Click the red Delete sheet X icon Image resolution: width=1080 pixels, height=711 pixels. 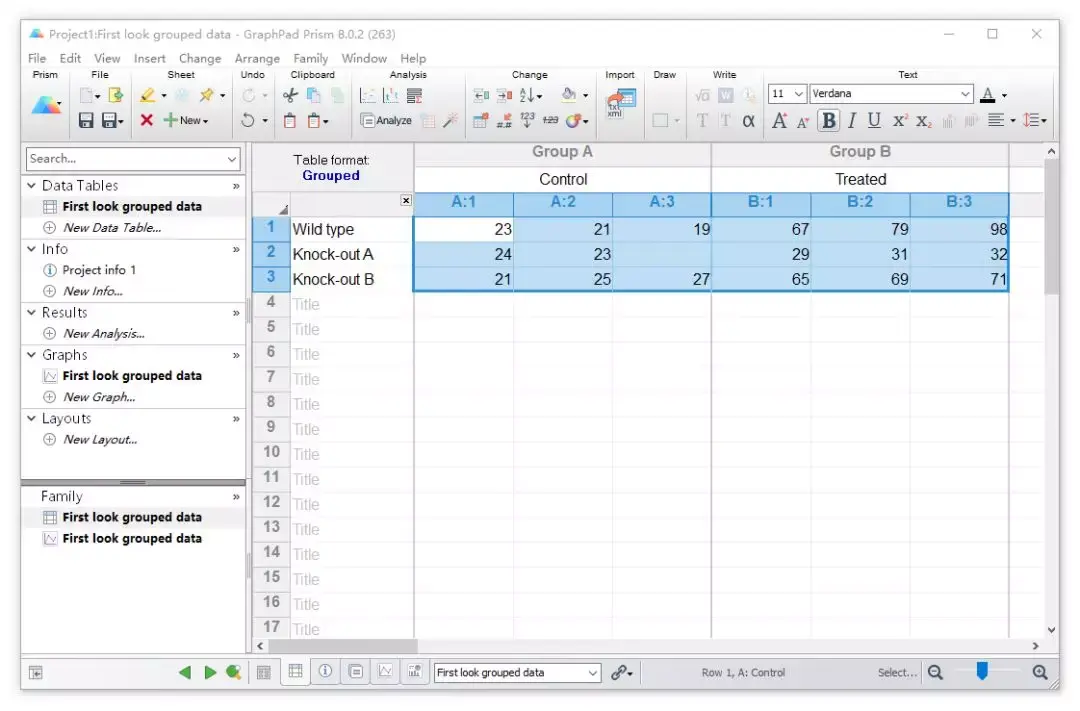tap(146, 121)
